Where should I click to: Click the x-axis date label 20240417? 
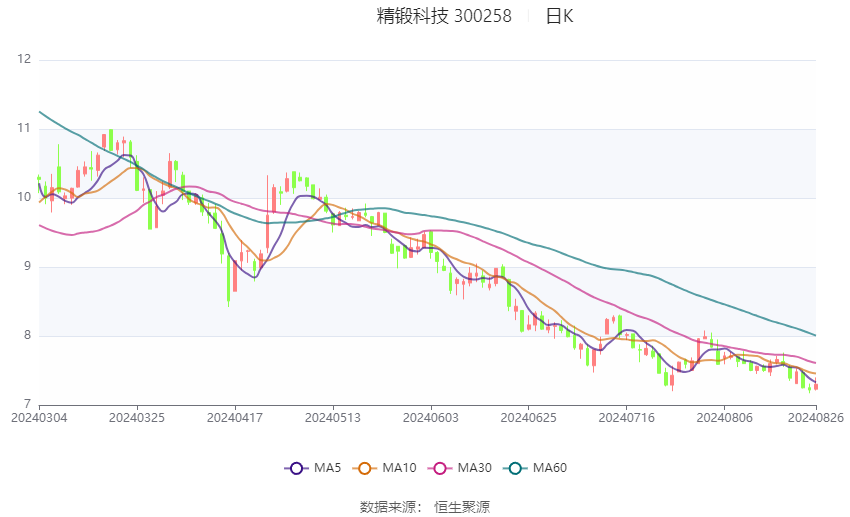(235, 418)
